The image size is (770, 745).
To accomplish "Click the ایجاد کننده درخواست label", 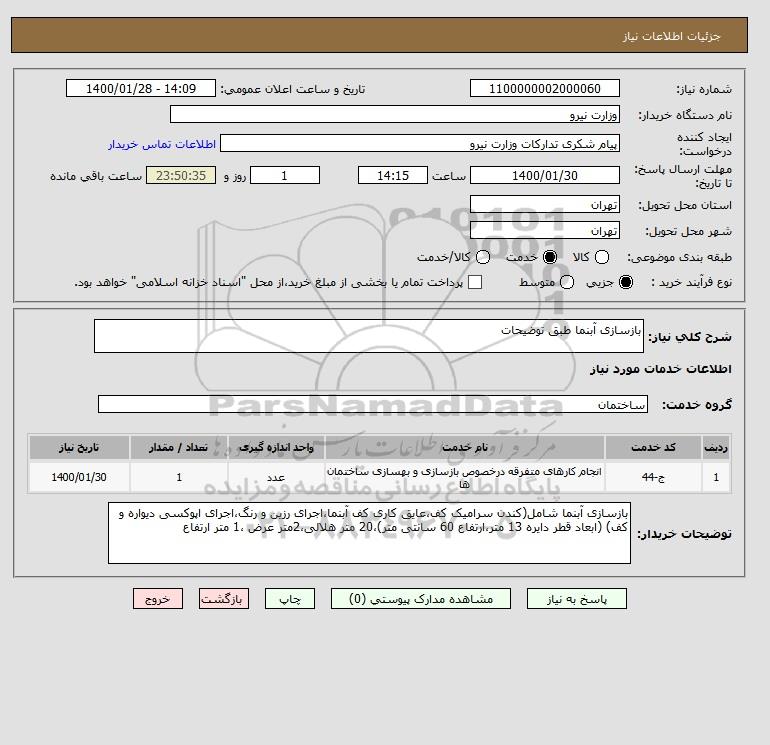I will tap(705, 144).
